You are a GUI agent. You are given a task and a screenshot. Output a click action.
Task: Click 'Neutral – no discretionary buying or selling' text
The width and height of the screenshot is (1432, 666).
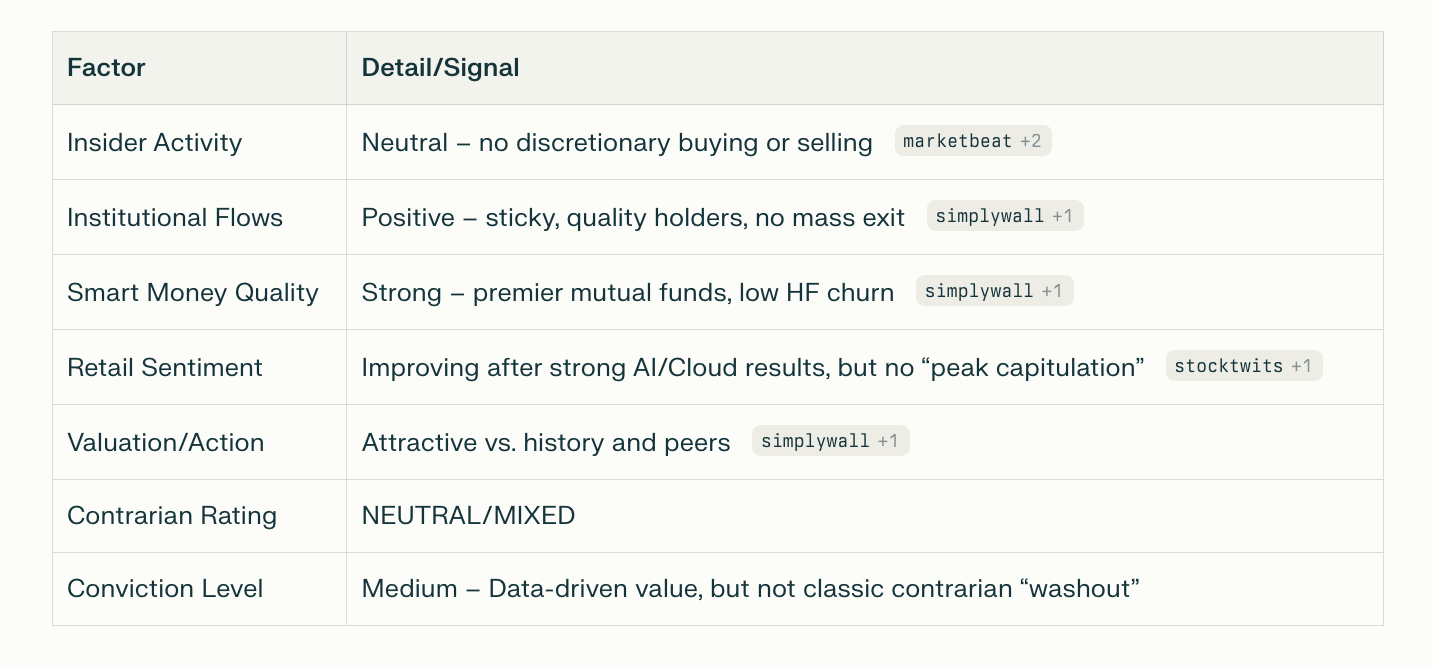616,143
